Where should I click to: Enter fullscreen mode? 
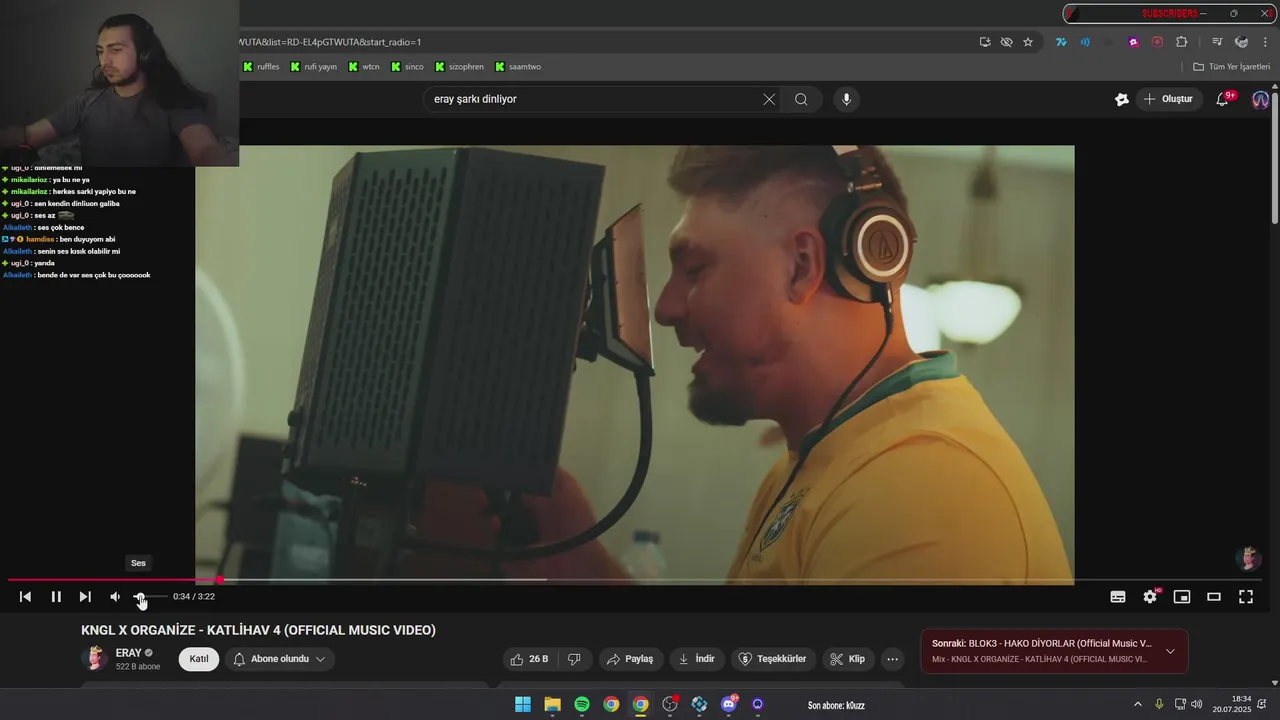[1246, 597]
